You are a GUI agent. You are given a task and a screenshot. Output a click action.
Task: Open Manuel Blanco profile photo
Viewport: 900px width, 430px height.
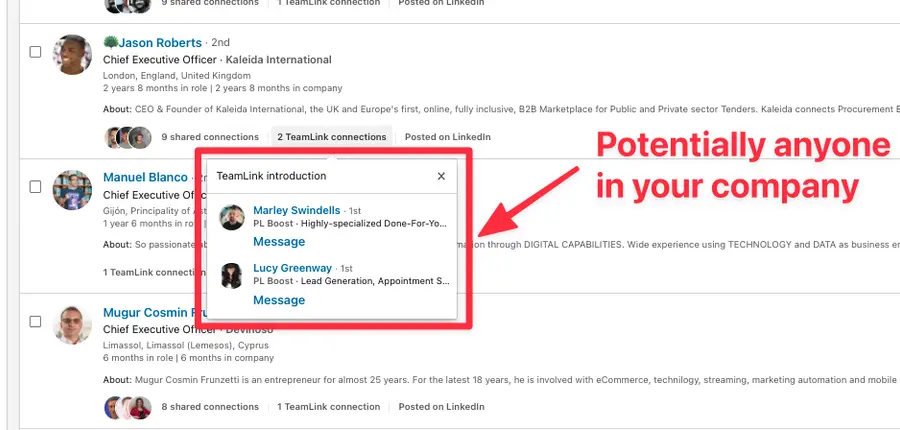click(x=72, y=189)
